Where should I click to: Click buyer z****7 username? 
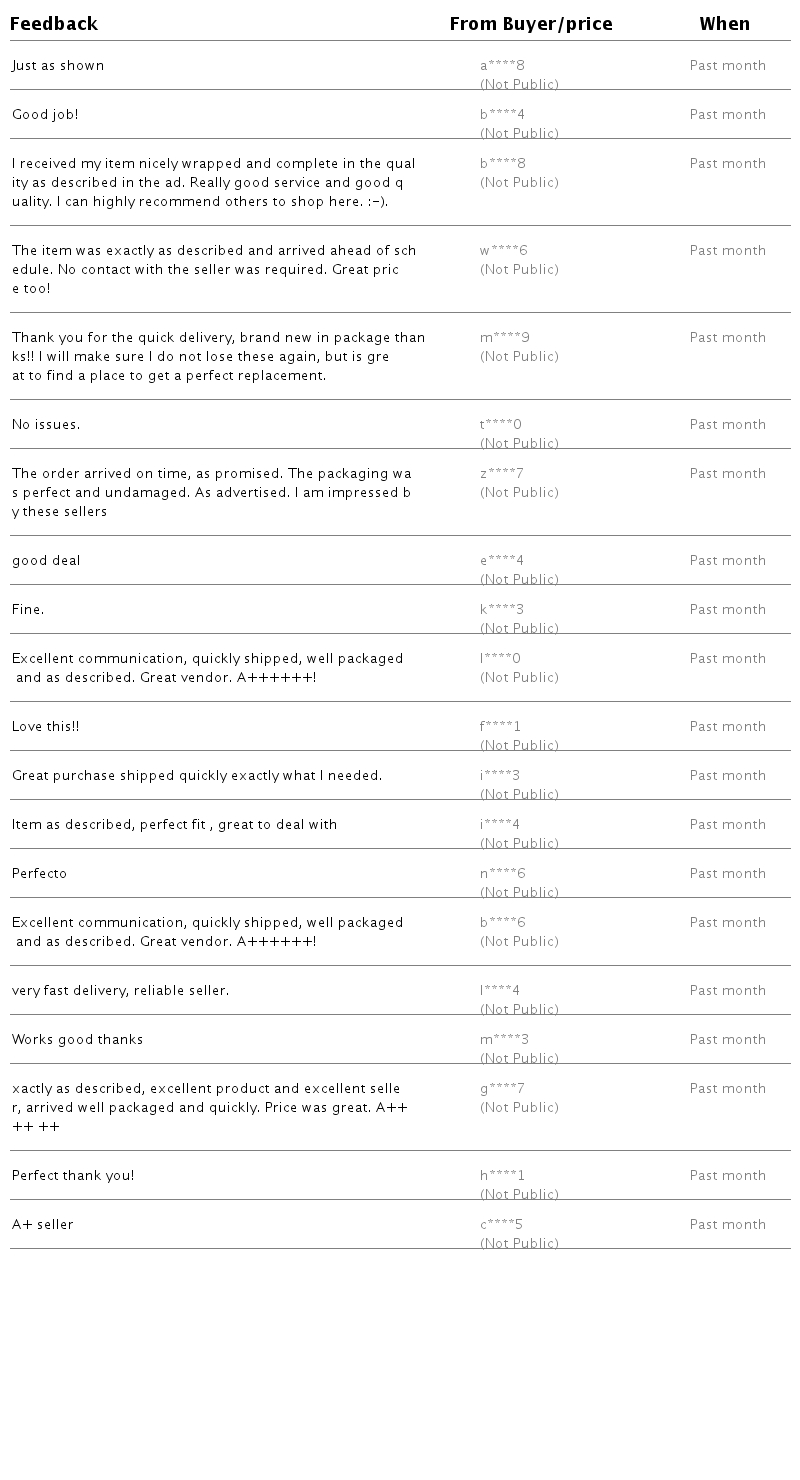501,474
